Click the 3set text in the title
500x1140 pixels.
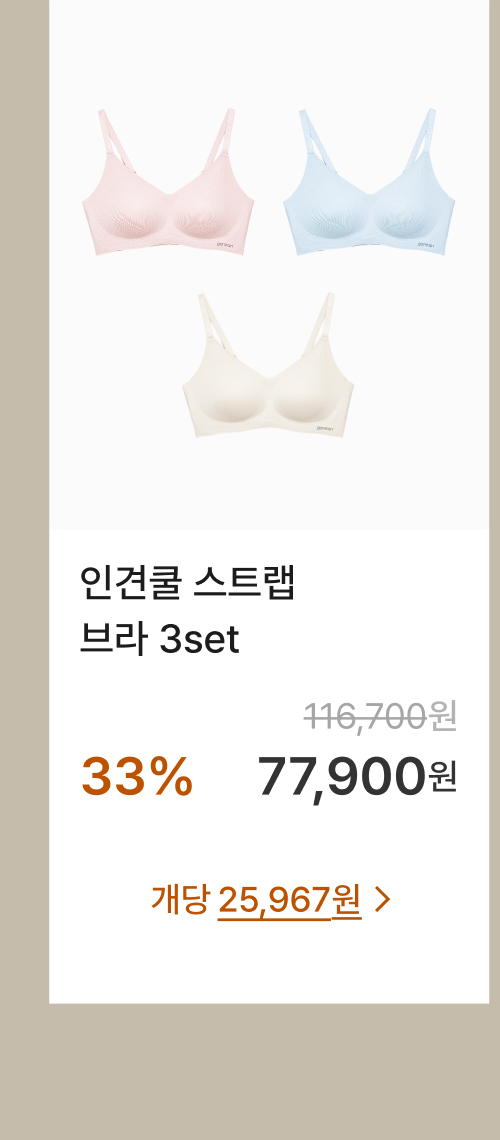click(199, 641)
